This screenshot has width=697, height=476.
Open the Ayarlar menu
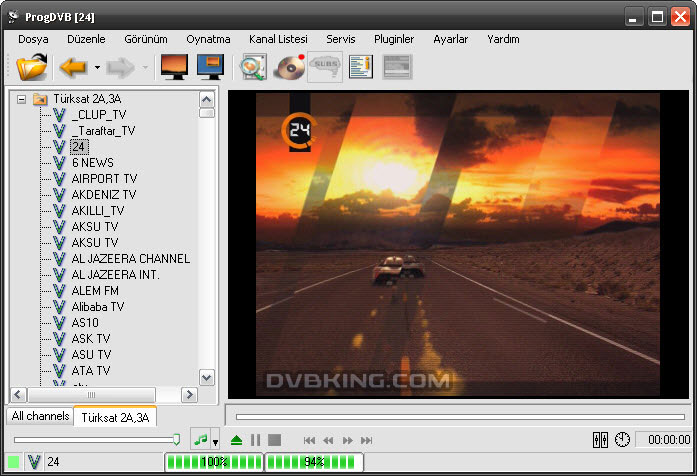(x=451, y=40)
